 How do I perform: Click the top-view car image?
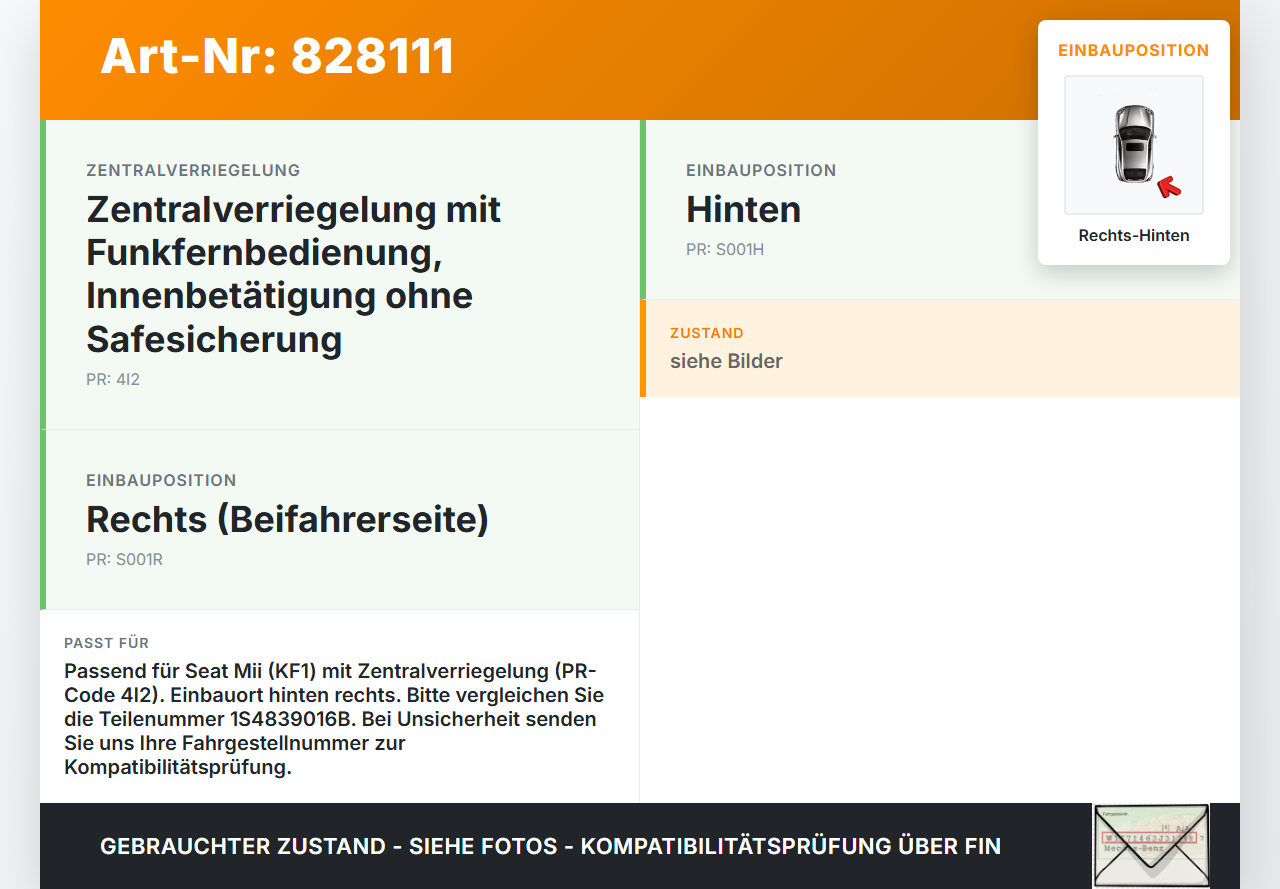(1133, 145)
